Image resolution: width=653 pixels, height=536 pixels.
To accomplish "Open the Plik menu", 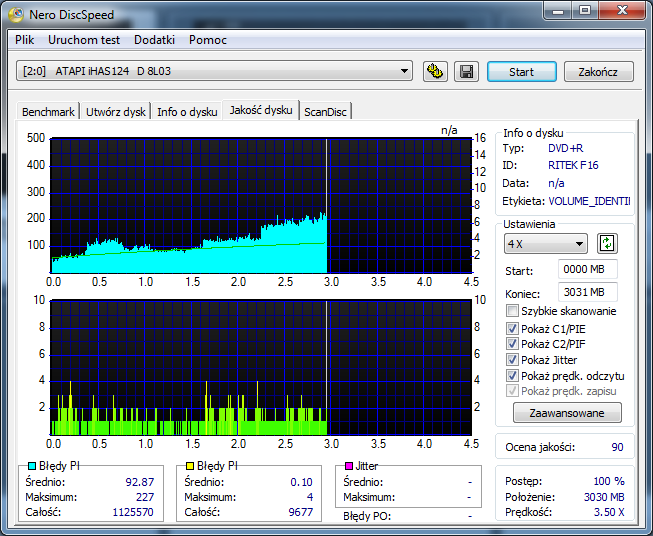I will 25,40.
